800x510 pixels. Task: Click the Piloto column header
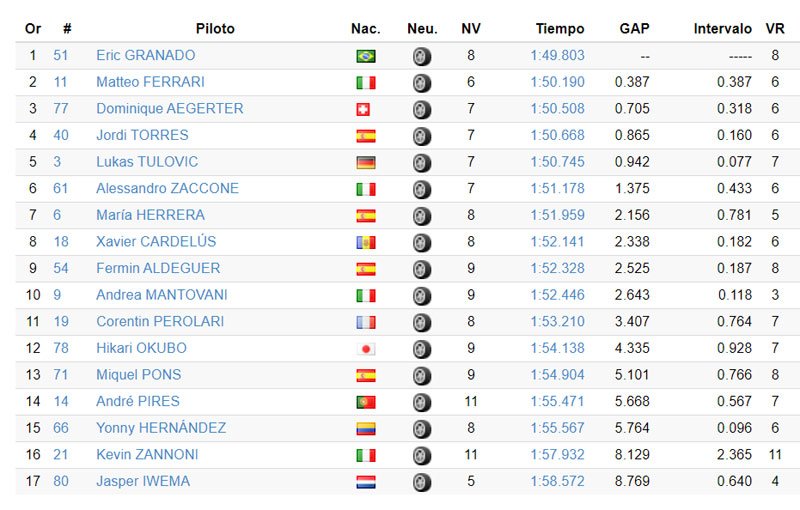(215, 29)
